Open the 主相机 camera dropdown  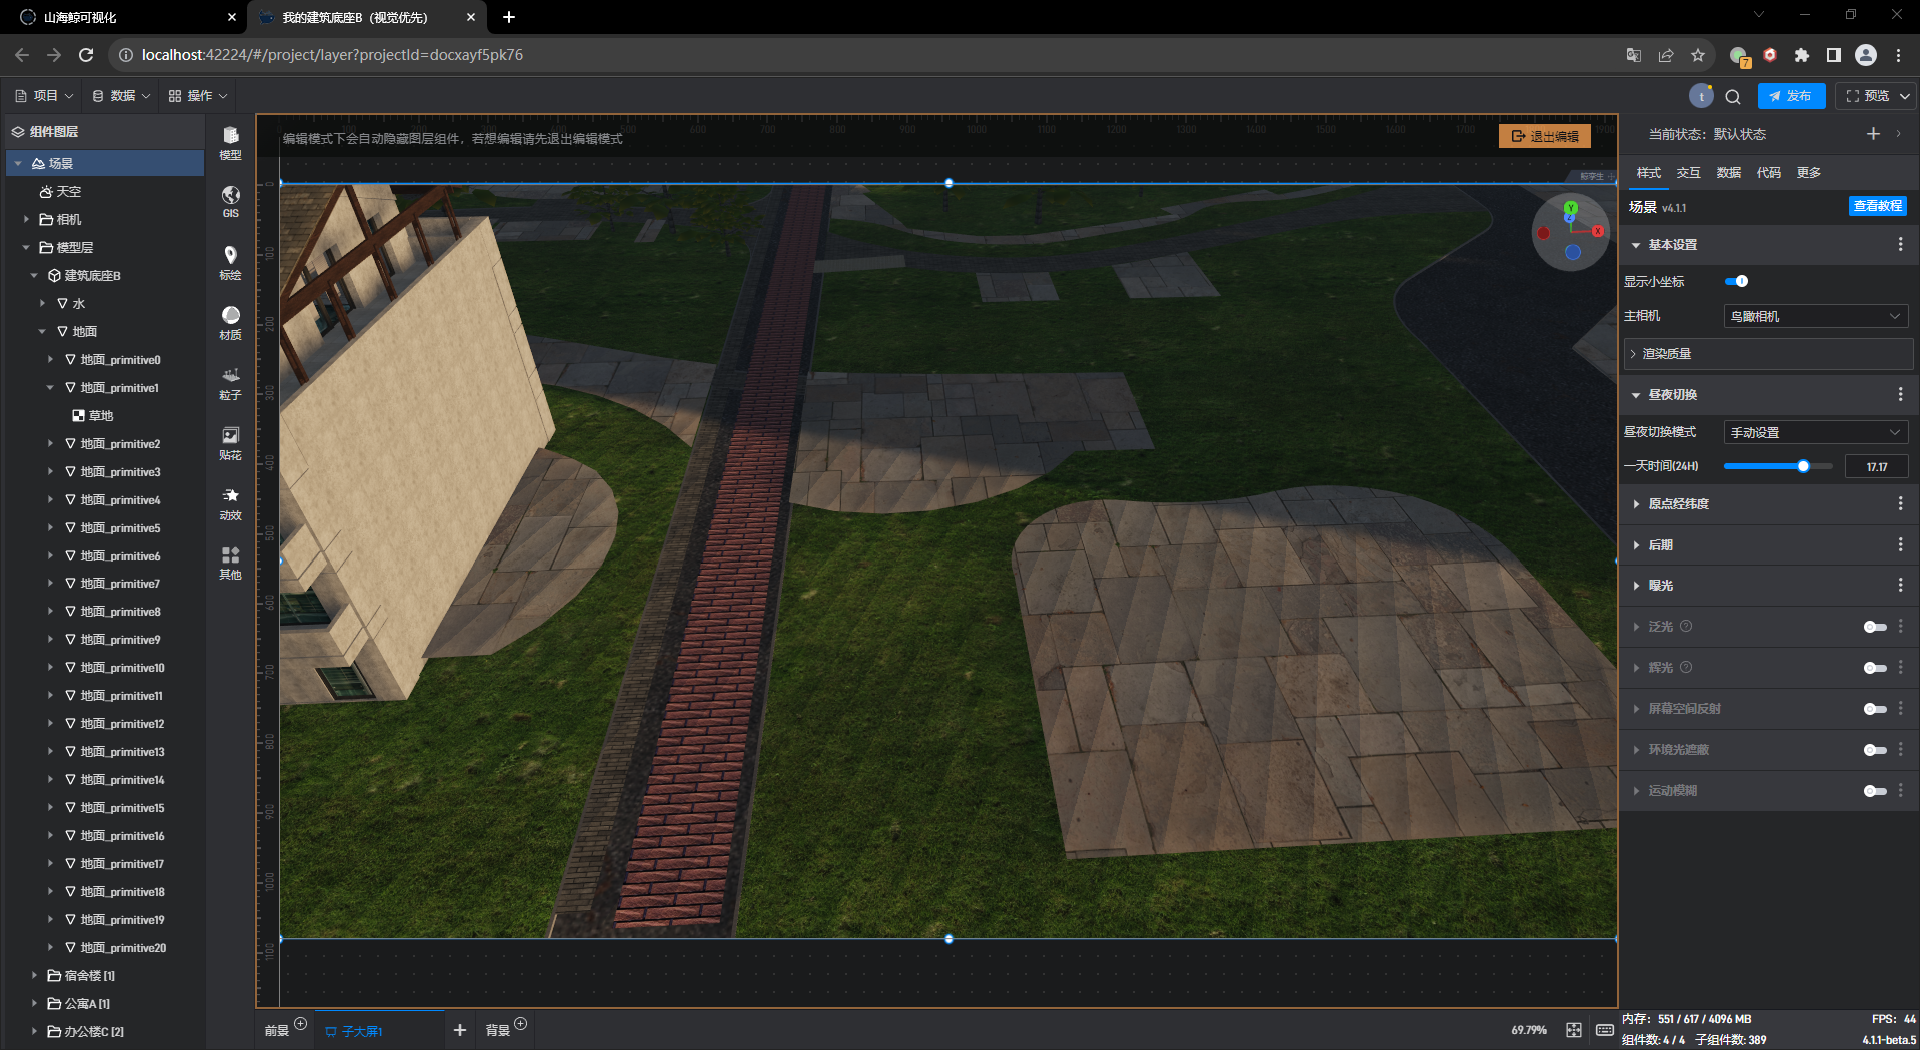pos(1815,316)
